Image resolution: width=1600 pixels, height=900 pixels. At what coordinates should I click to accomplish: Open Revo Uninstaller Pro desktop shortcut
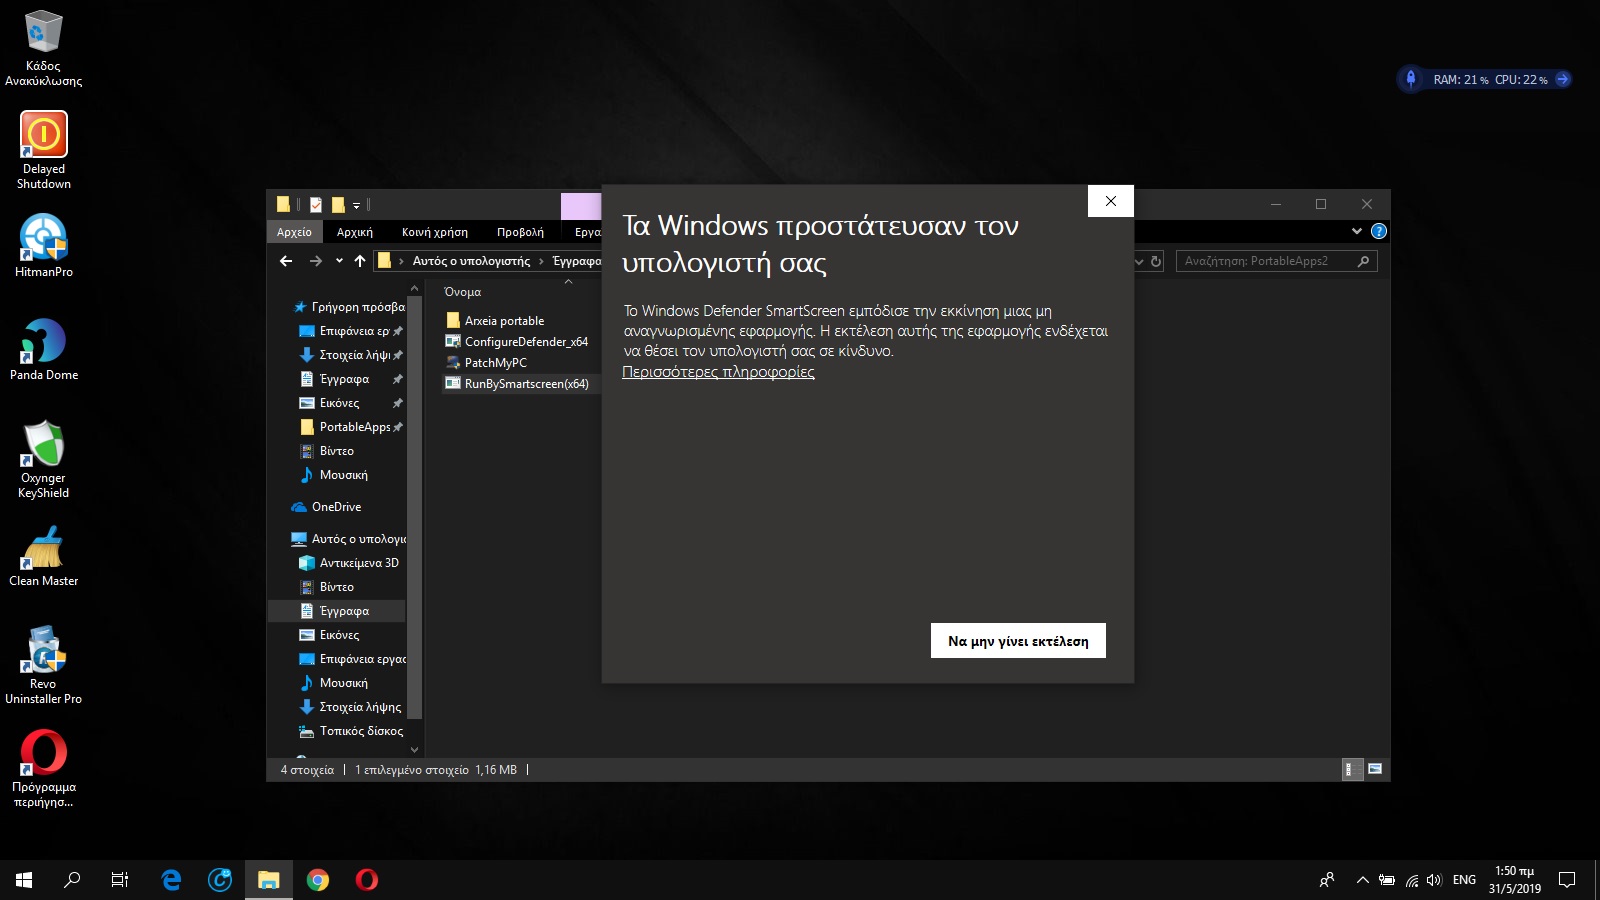click(43, 665)
